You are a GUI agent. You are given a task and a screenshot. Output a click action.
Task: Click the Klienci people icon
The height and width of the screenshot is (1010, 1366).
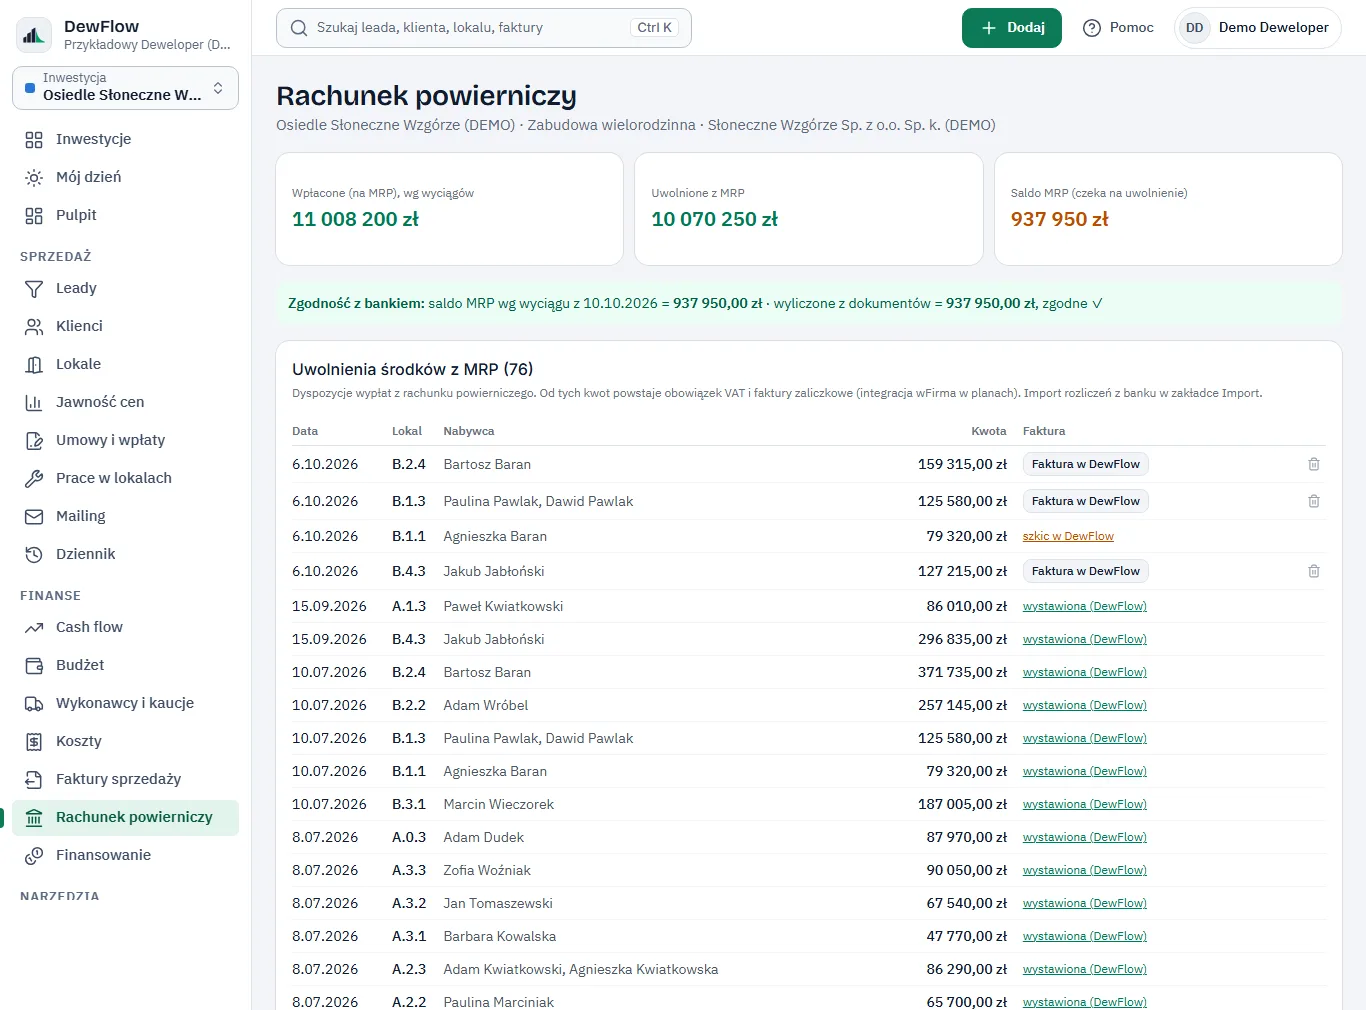34,327
